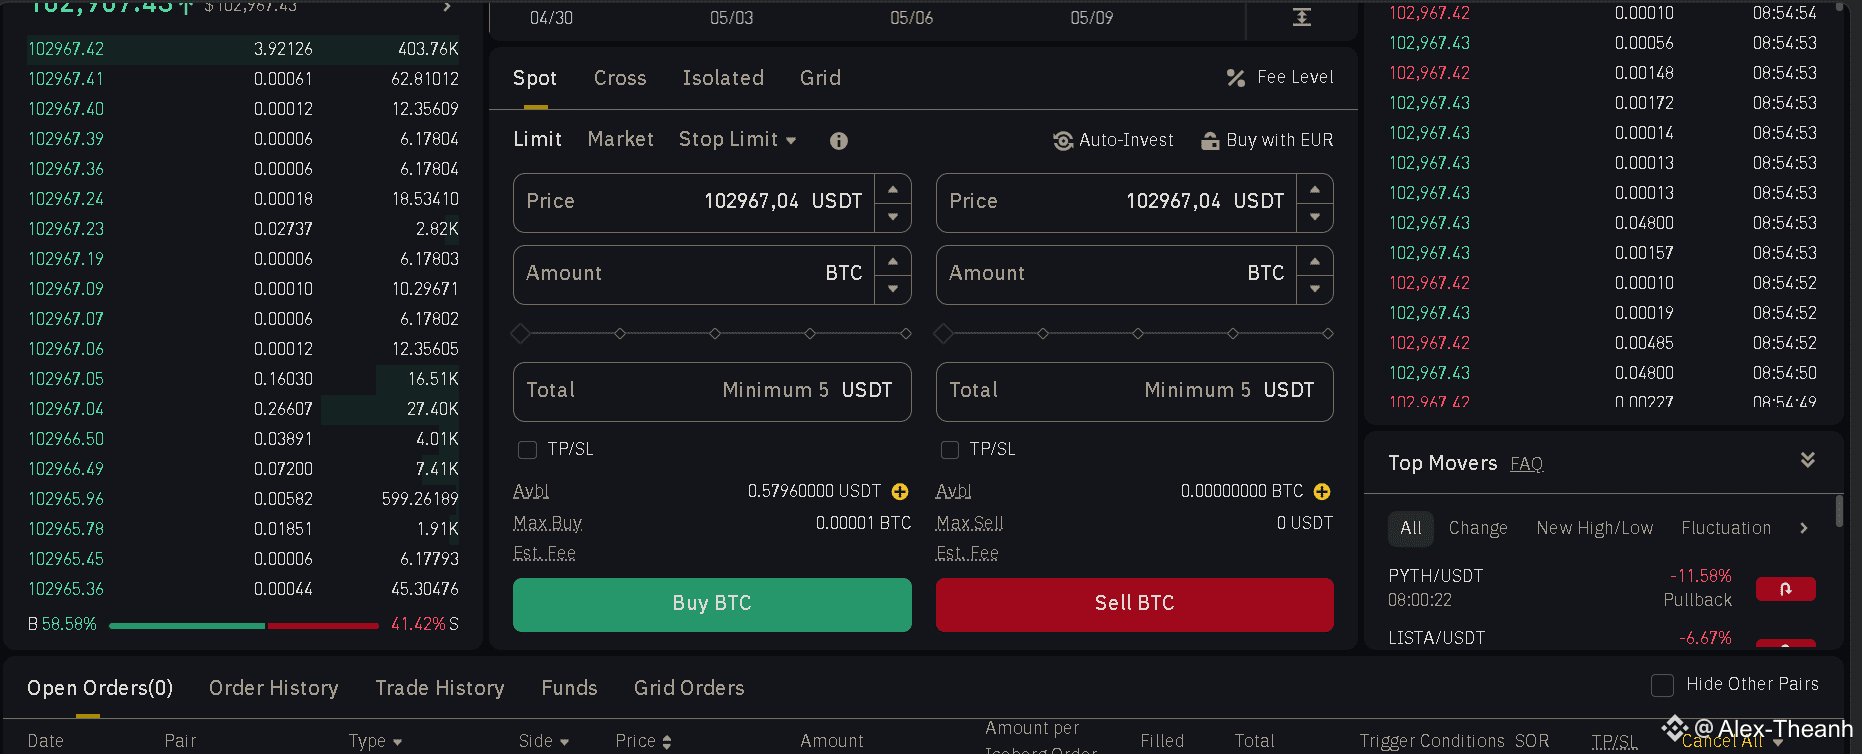Collapse the Top Movers panel
The image size is (1862, 754).
click(x=1807, y=460)
